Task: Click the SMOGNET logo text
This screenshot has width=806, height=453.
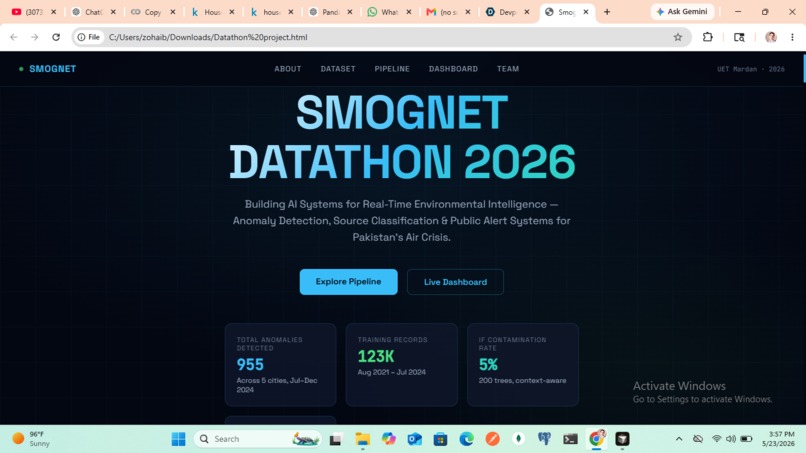Action: [52, 69]
